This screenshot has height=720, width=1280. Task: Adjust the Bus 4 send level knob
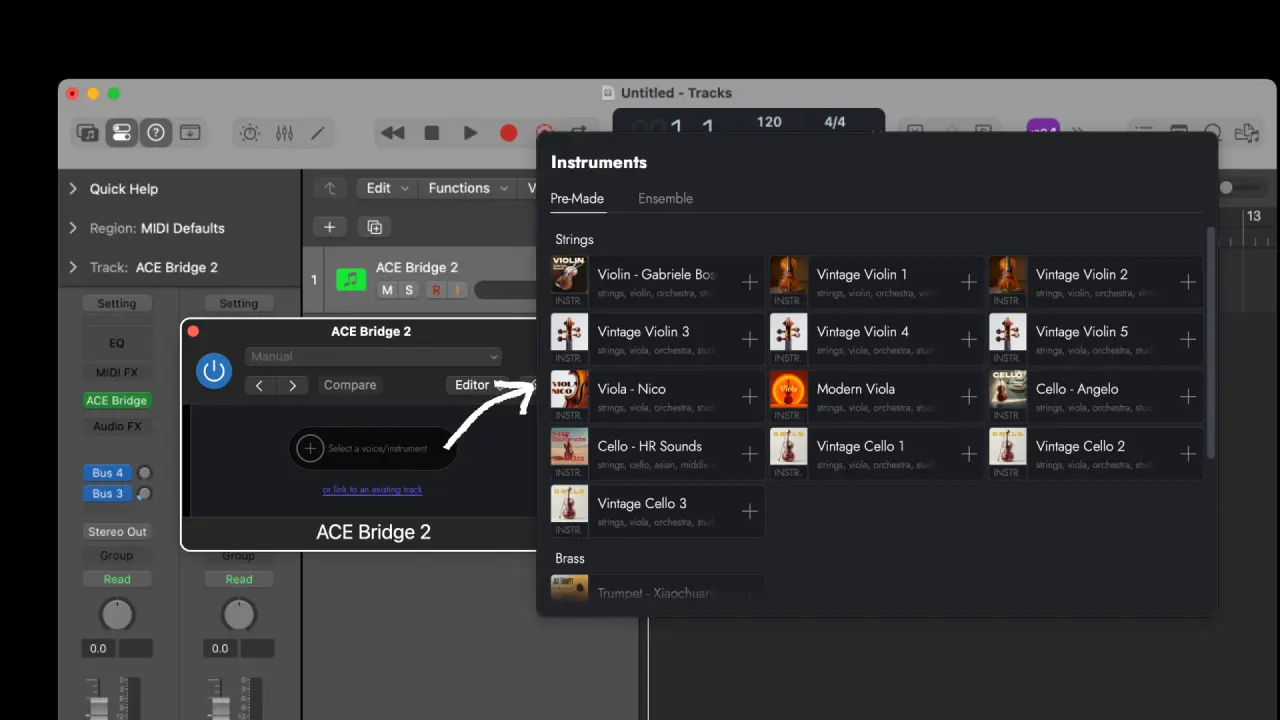tap(145, 473)
